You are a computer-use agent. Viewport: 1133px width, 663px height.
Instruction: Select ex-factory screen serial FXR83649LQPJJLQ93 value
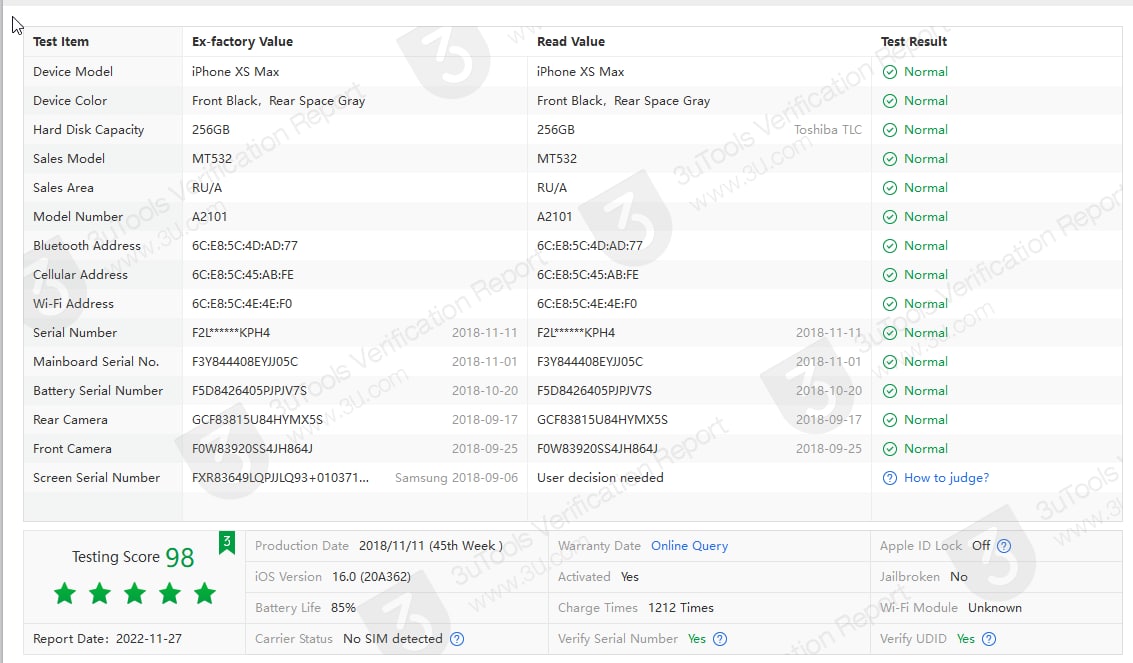(x=280, y=478)
